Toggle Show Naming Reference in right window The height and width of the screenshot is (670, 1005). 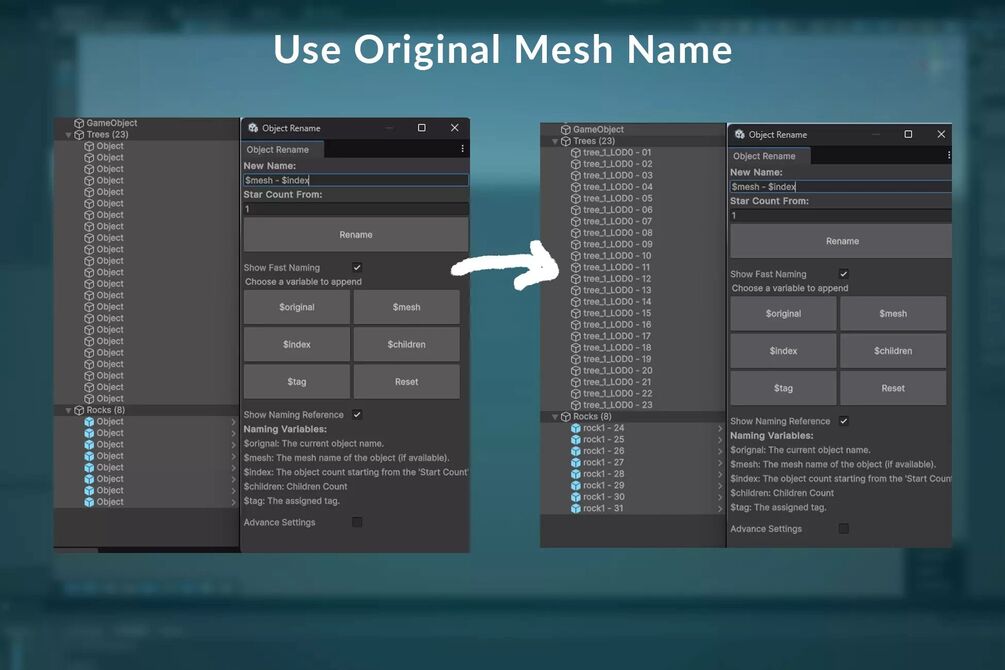click(x=843, y=421)
